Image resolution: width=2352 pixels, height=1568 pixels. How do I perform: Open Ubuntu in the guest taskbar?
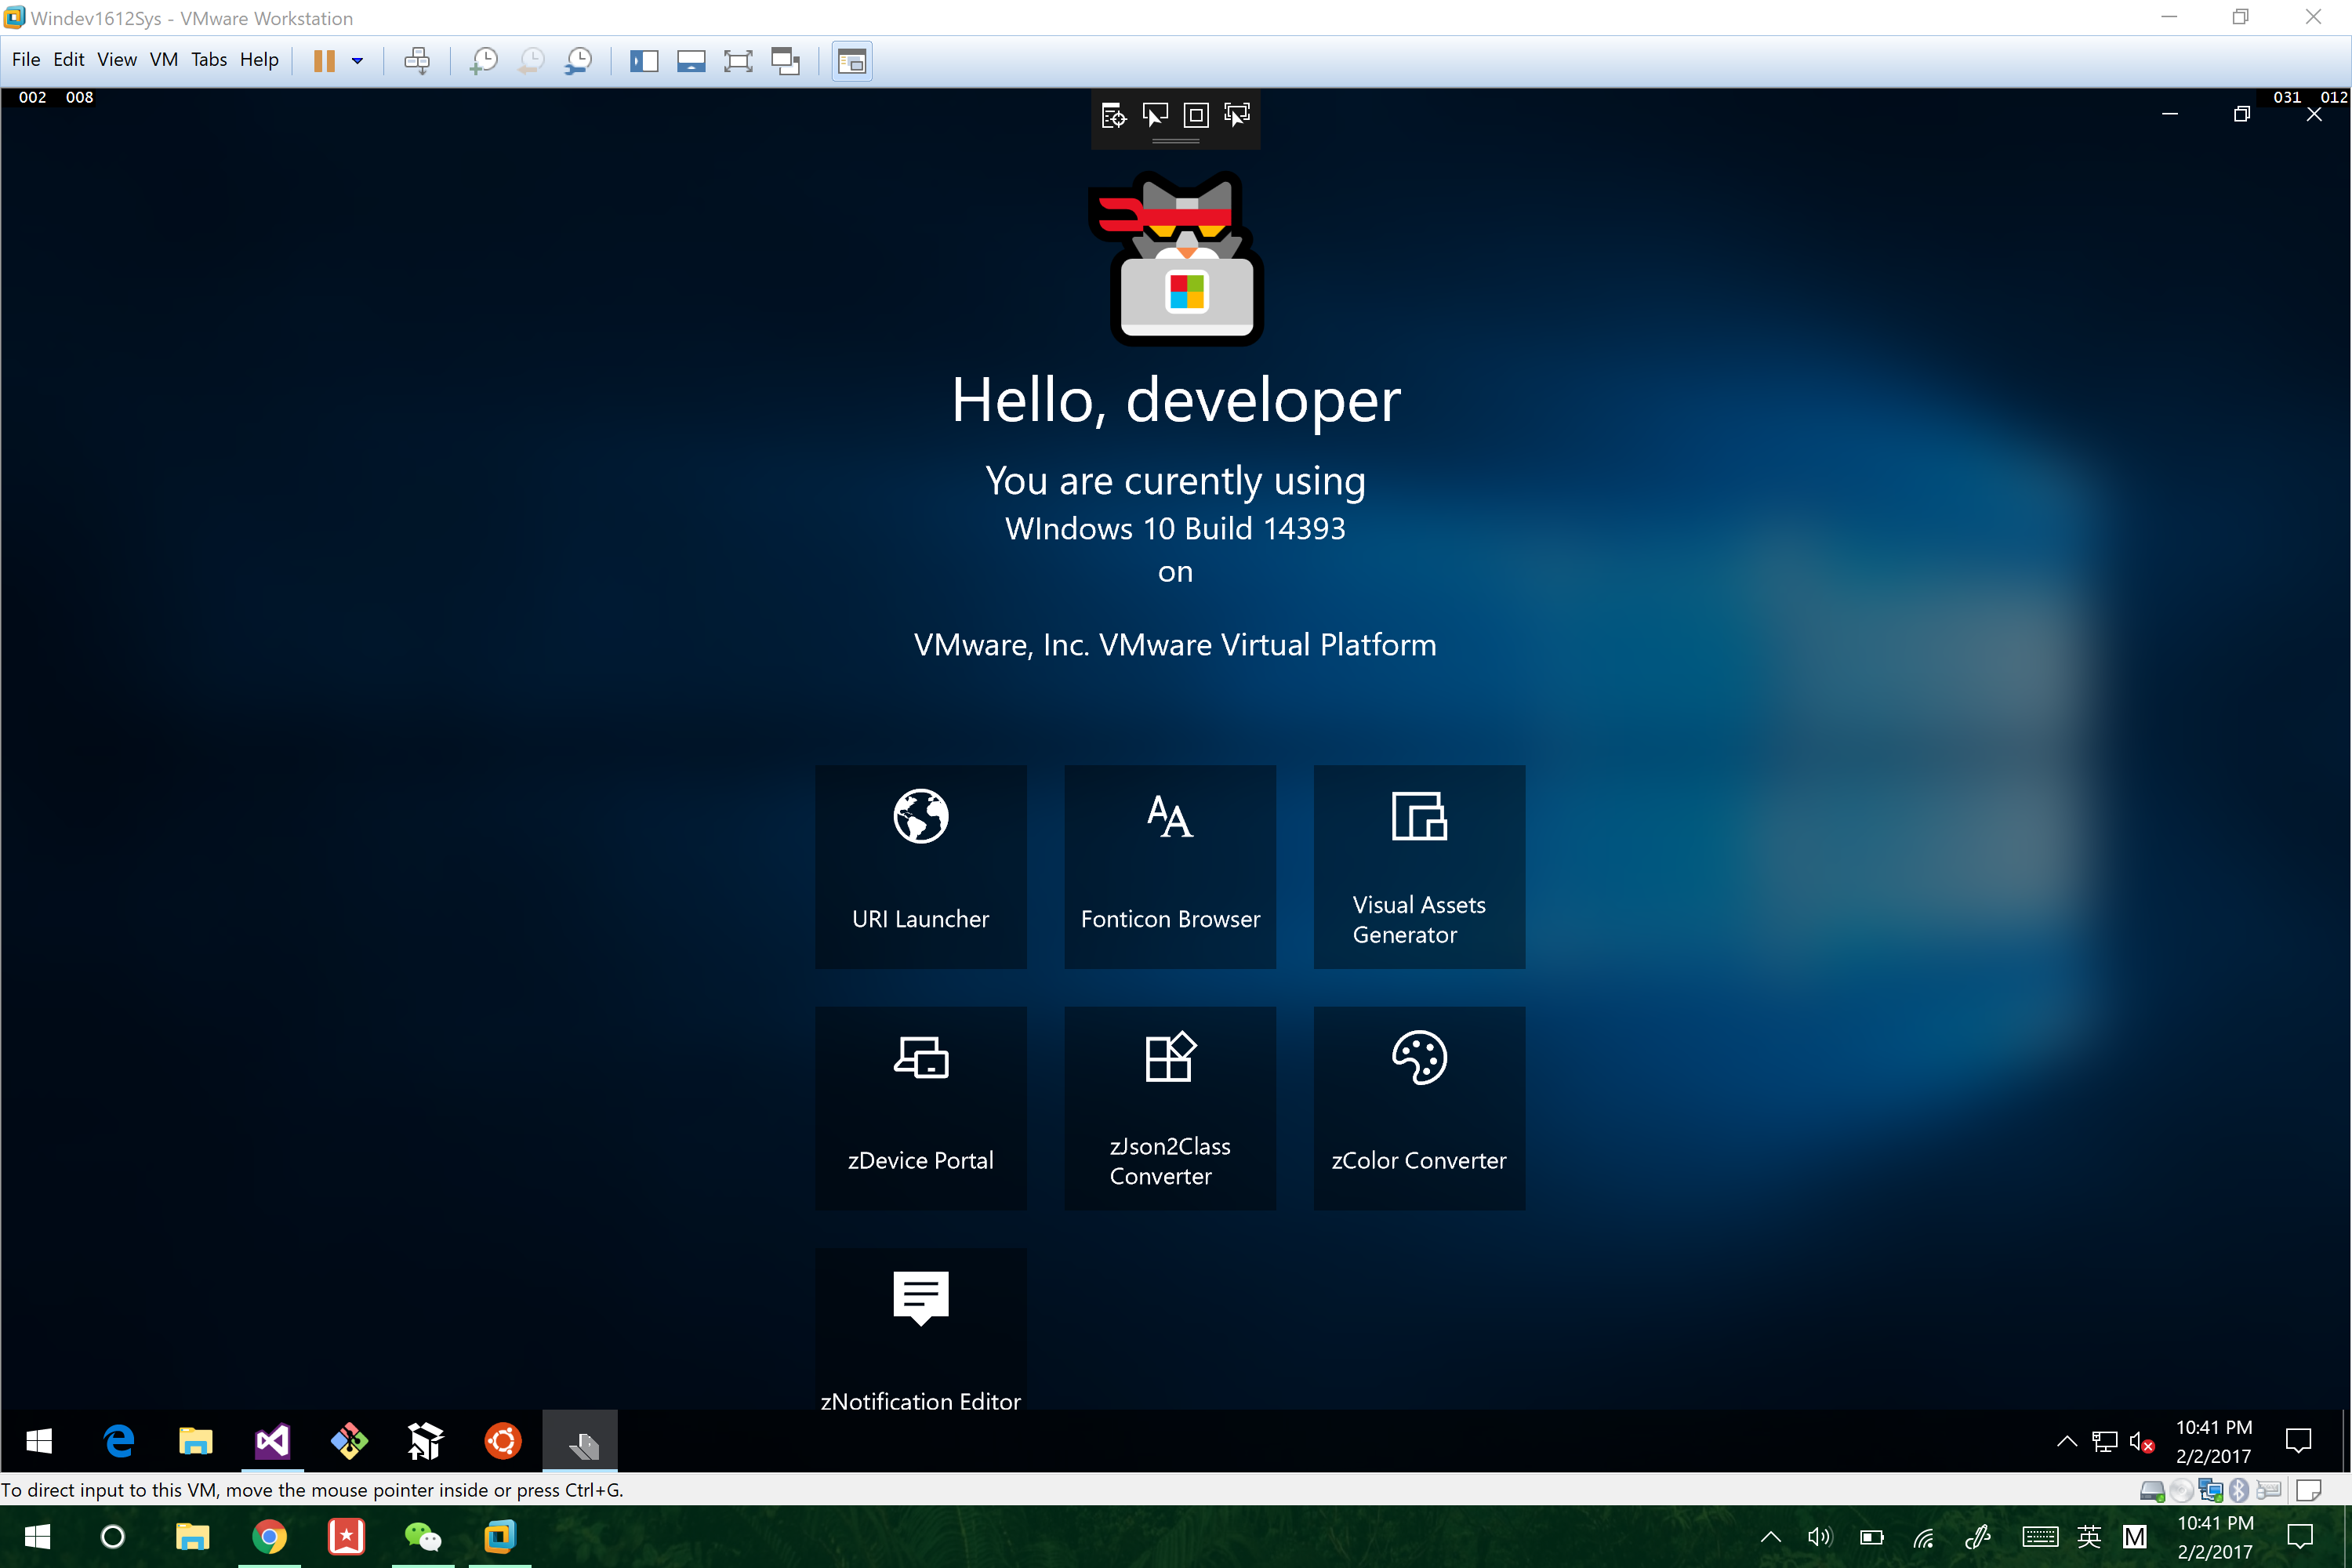(x=503, y=1441)
